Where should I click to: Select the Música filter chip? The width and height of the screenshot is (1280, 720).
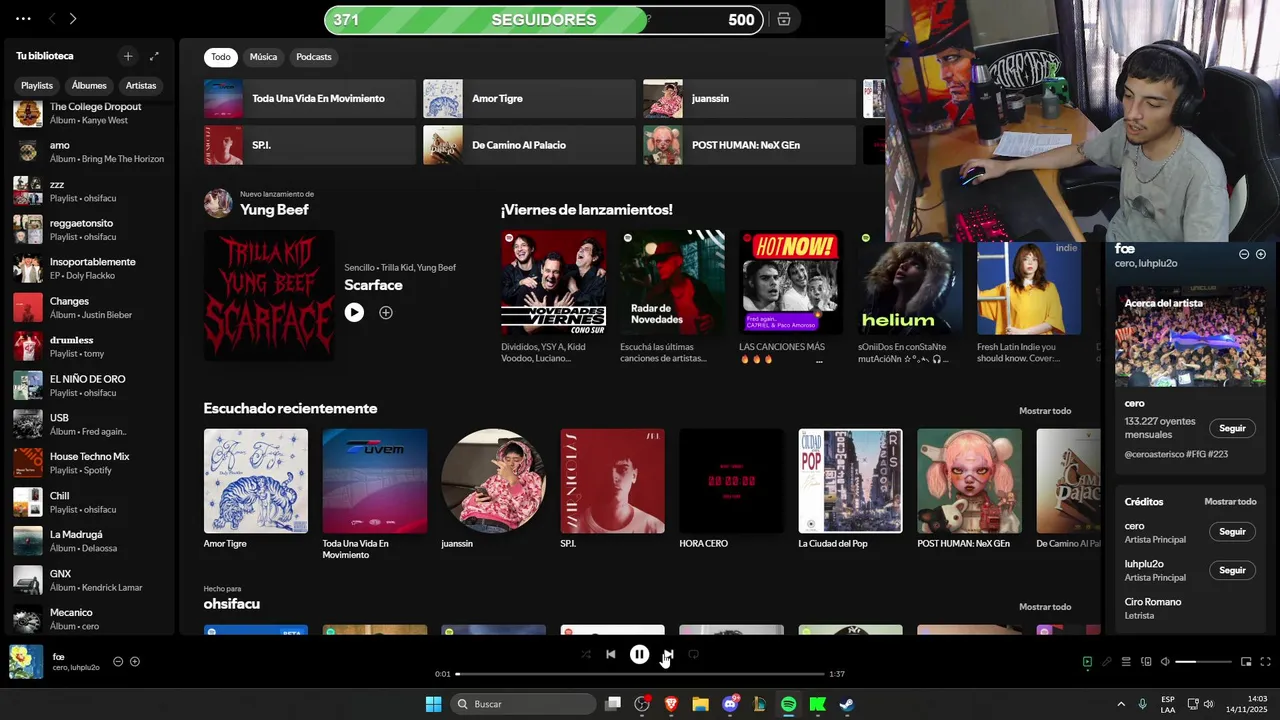click(x=263, y=57)
